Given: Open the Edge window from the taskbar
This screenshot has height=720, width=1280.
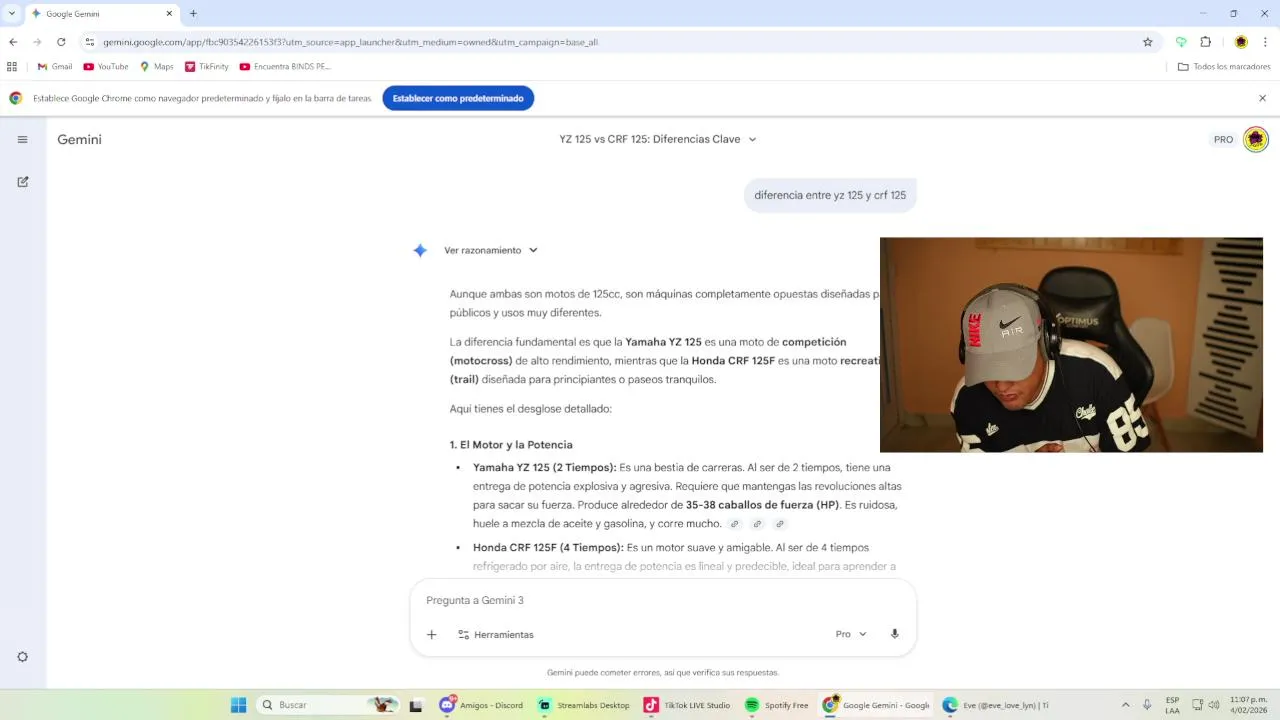Looking at the screenshot, I should 995,705.
